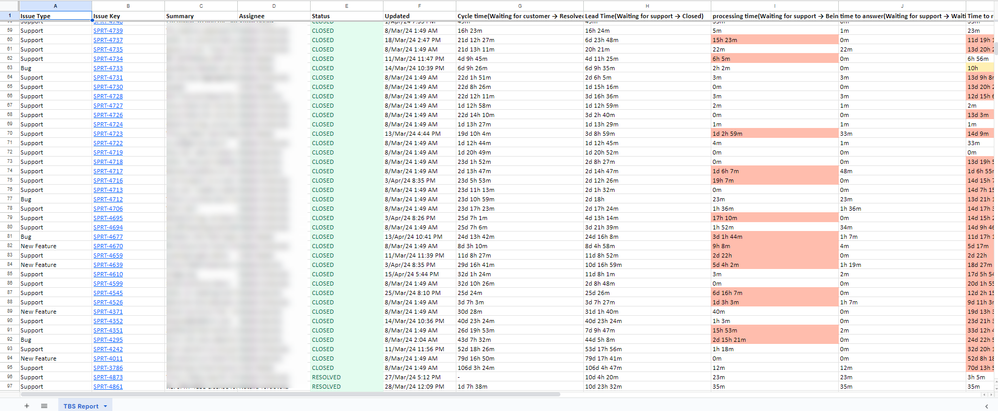This screenshot has width=998, height=411.
Task: Select highlighted 15h 23m processing time cell
Action: point(774,40)
